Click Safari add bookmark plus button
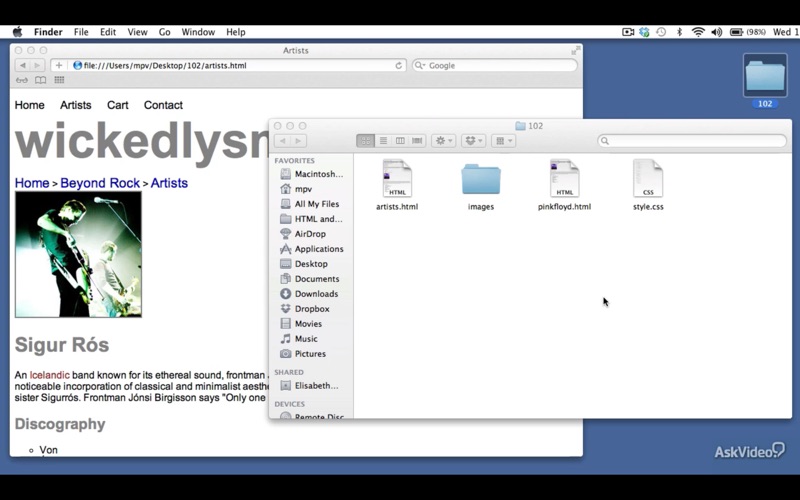The width and height of the screenshot is (800, 500). pyautogui.click(x=59, y=65)
